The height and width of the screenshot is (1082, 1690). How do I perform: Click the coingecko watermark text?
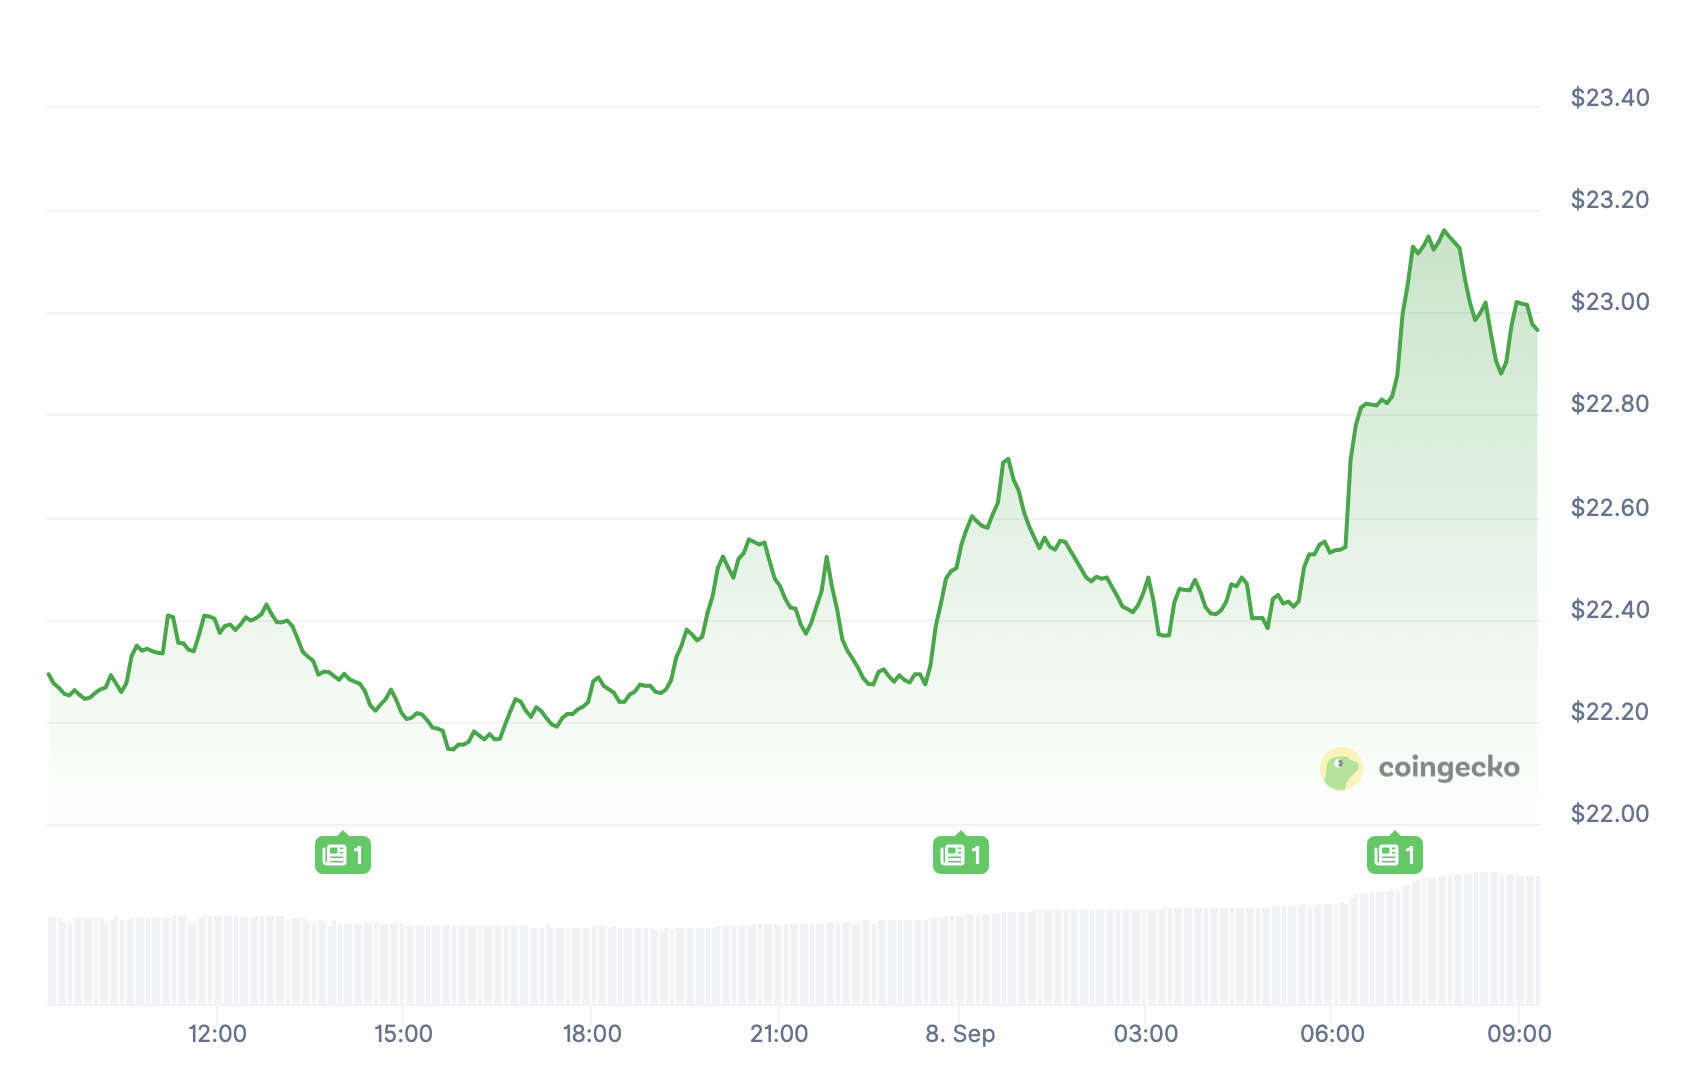[x=1449, y=768]
